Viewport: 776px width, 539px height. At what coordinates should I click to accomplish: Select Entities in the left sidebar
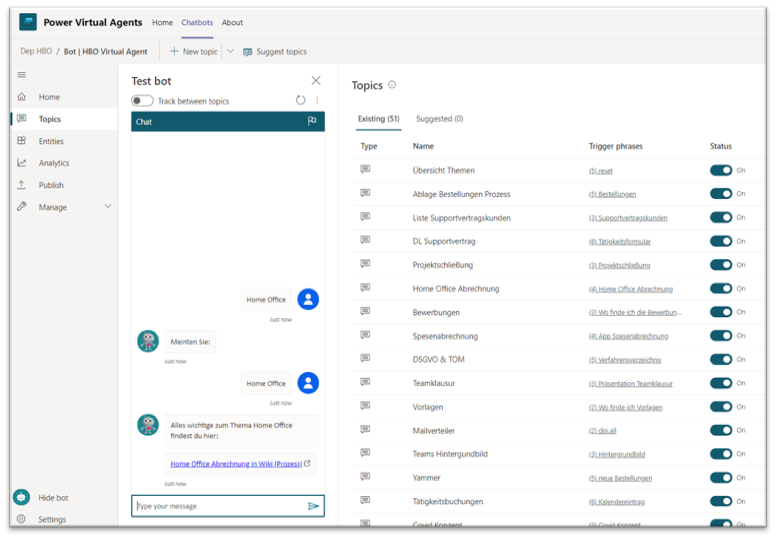(64, 141)
